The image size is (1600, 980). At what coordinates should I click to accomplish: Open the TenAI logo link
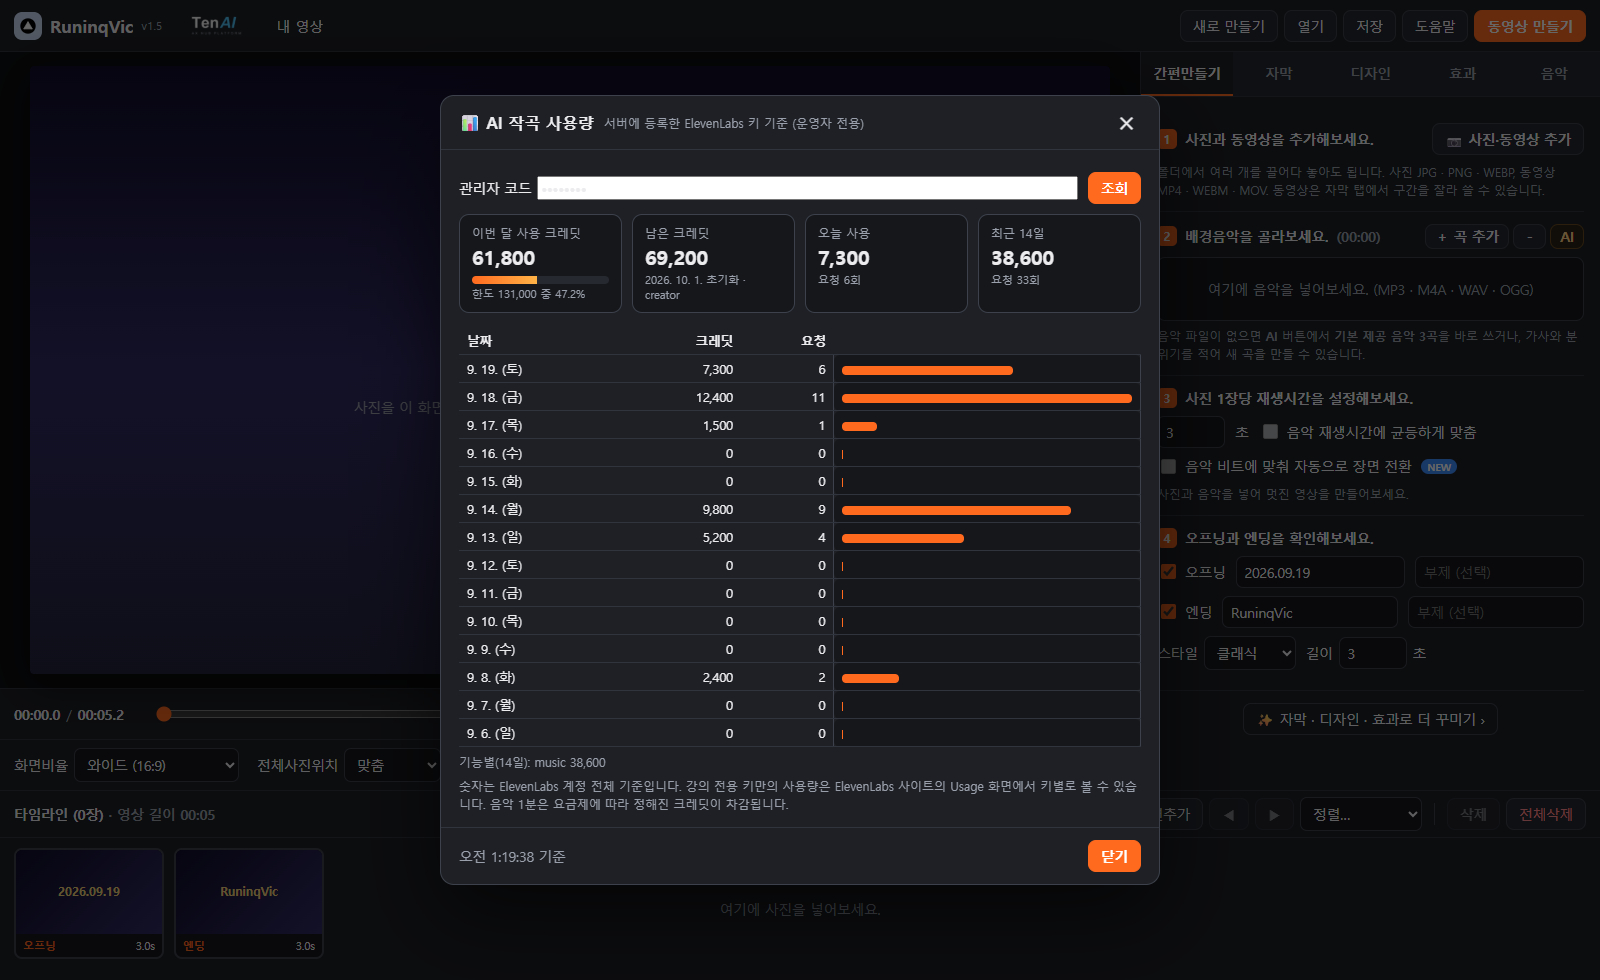point(216,25)
